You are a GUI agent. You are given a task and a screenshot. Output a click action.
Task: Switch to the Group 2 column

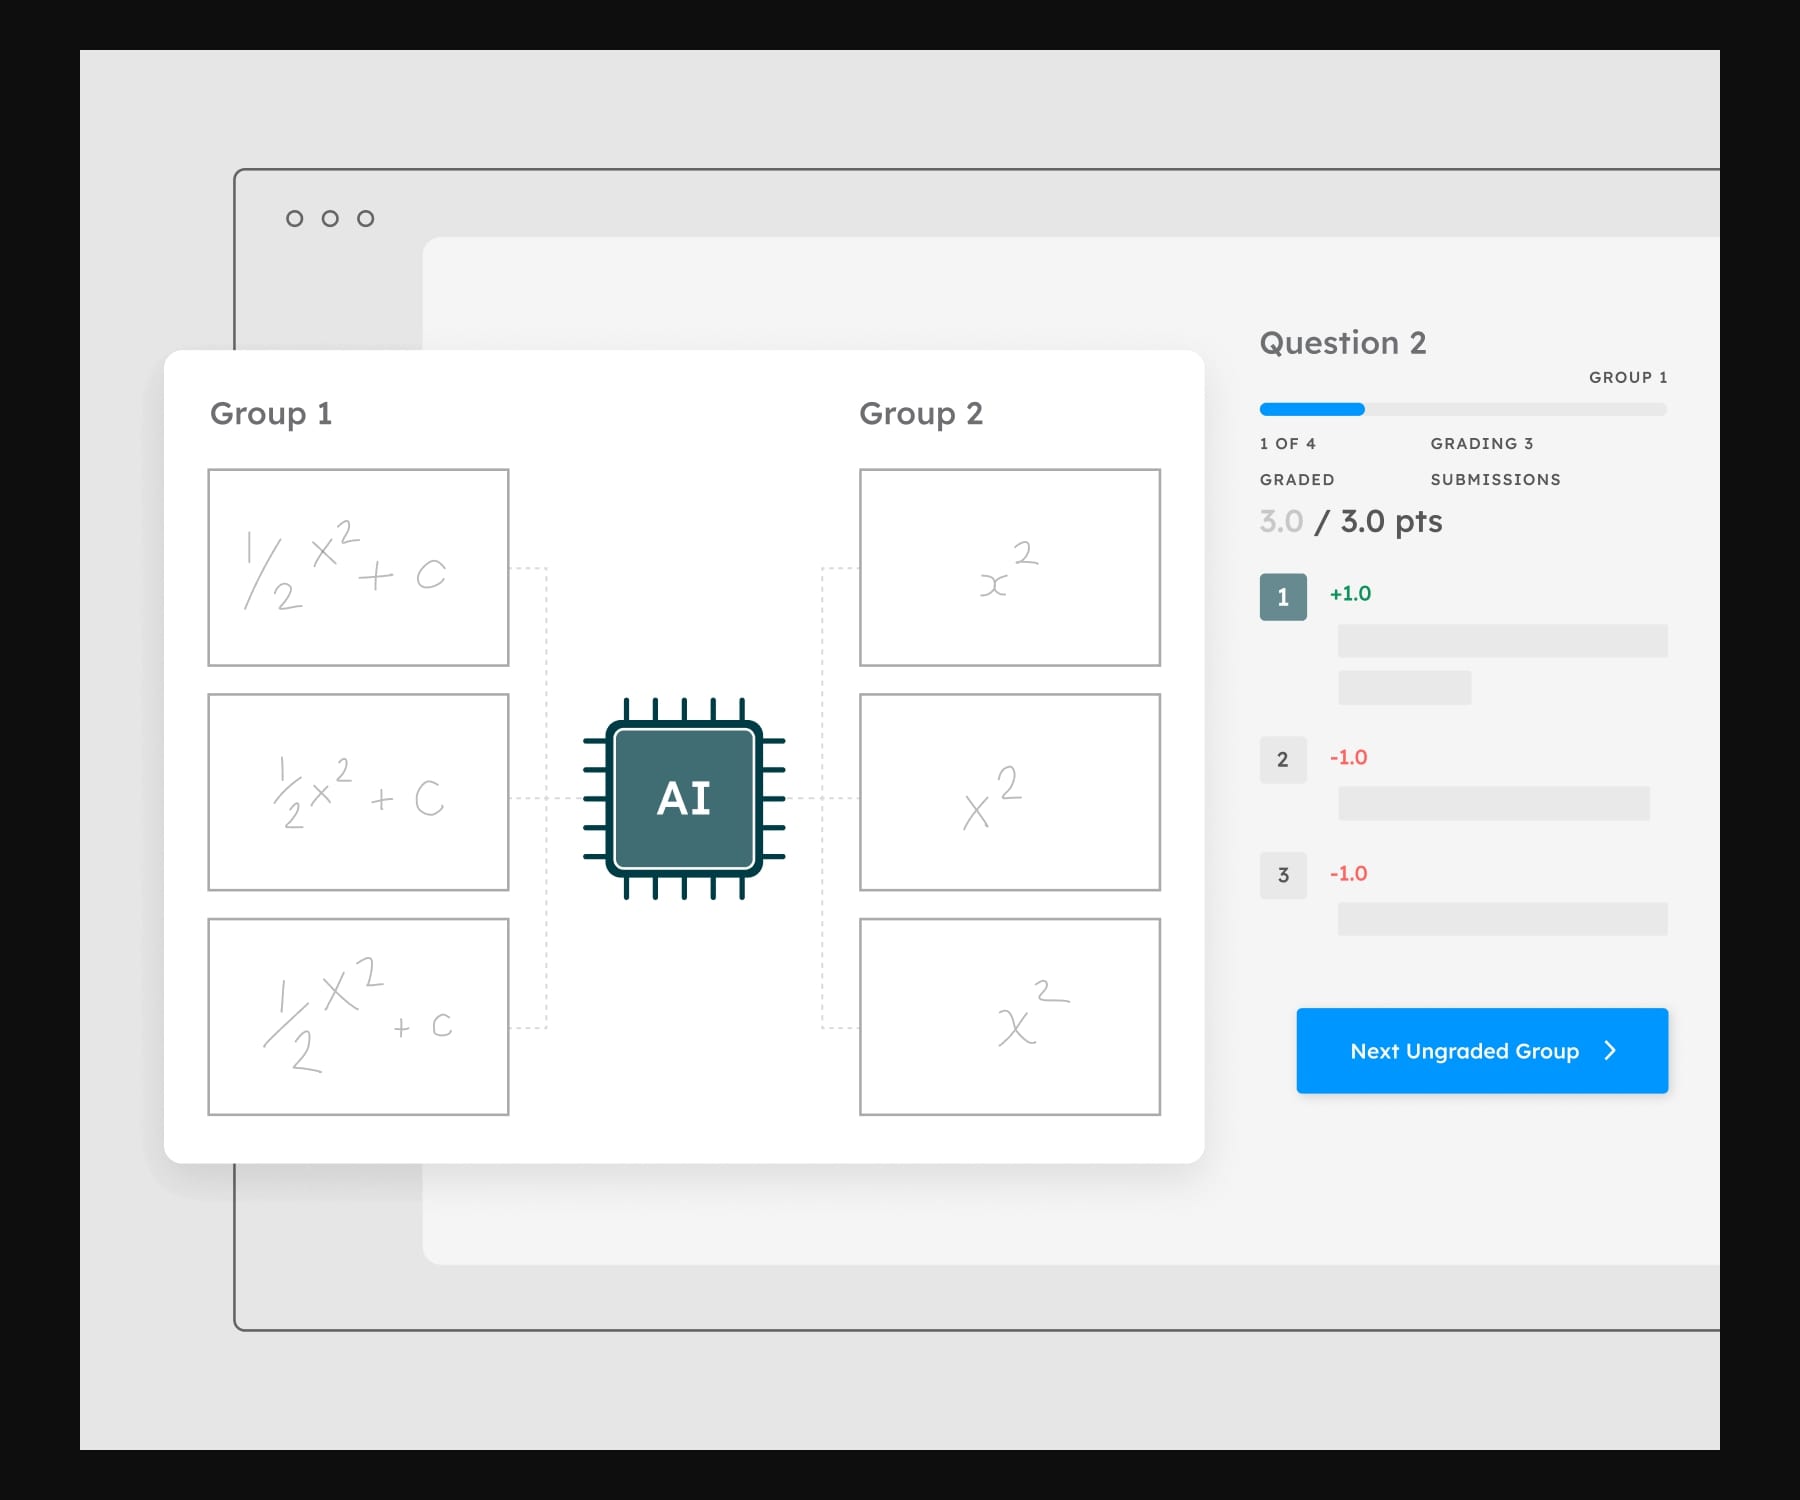coord(921,413)
